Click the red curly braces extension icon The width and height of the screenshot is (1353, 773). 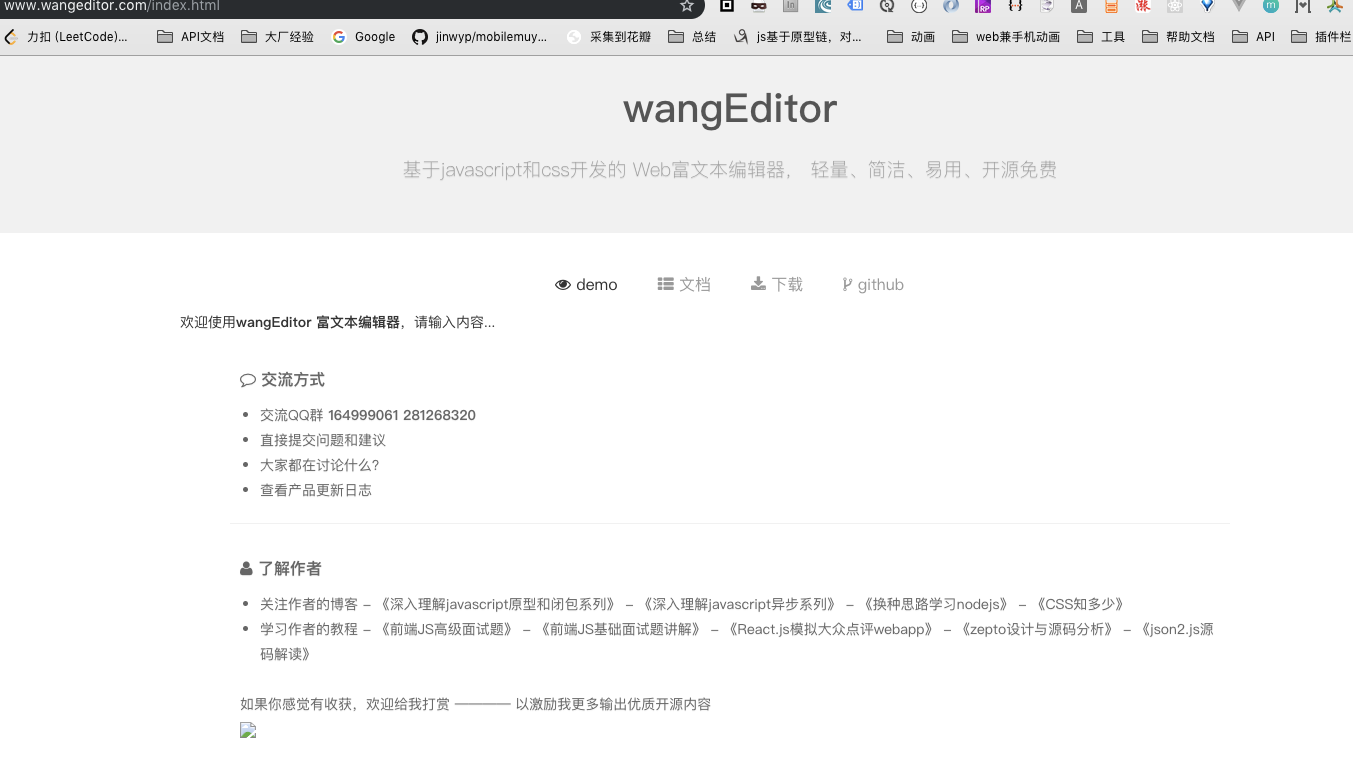[x=1015, y=6]
